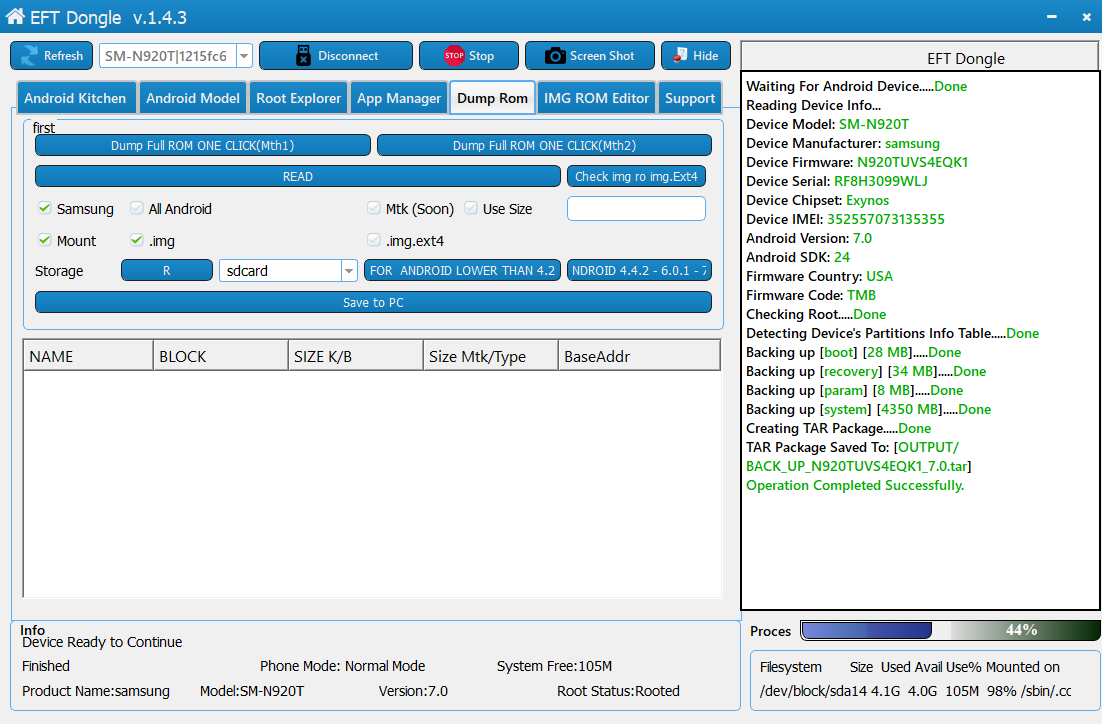Click the Refresh arrows icon
The height and width of the screenshot is (724, 1102).
30,56
